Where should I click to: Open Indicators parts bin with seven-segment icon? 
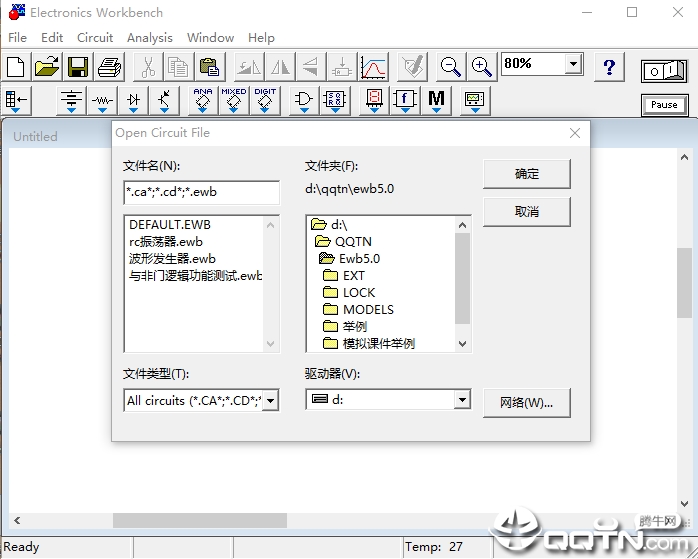point(374,101)
